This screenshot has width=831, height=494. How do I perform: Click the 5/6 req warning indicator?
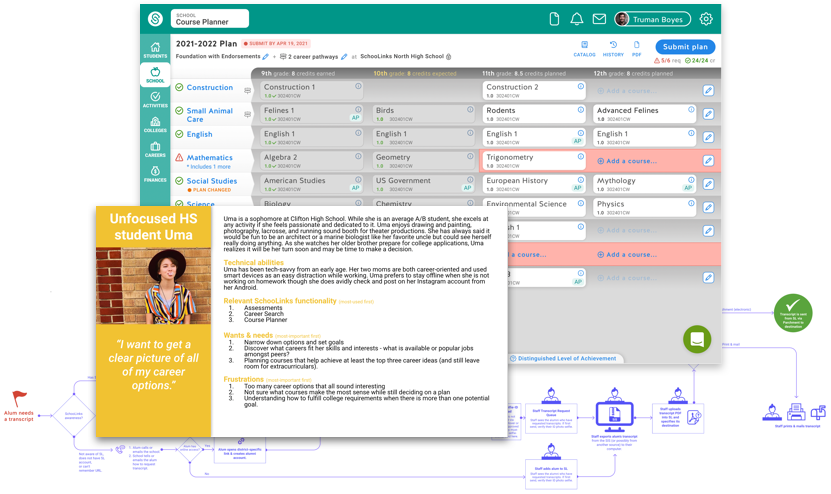pos(668,60)
